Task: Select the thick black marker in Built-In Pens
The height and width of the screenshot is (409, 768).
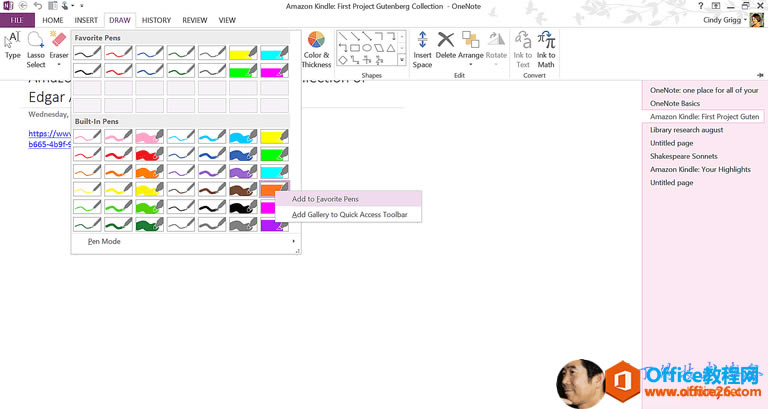Action: click(x=243, y=207)
